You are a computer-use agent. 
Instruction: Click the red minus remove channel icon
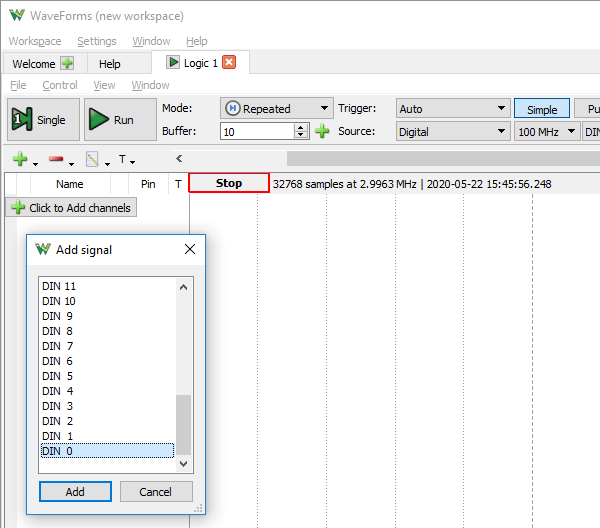[56, 159]
